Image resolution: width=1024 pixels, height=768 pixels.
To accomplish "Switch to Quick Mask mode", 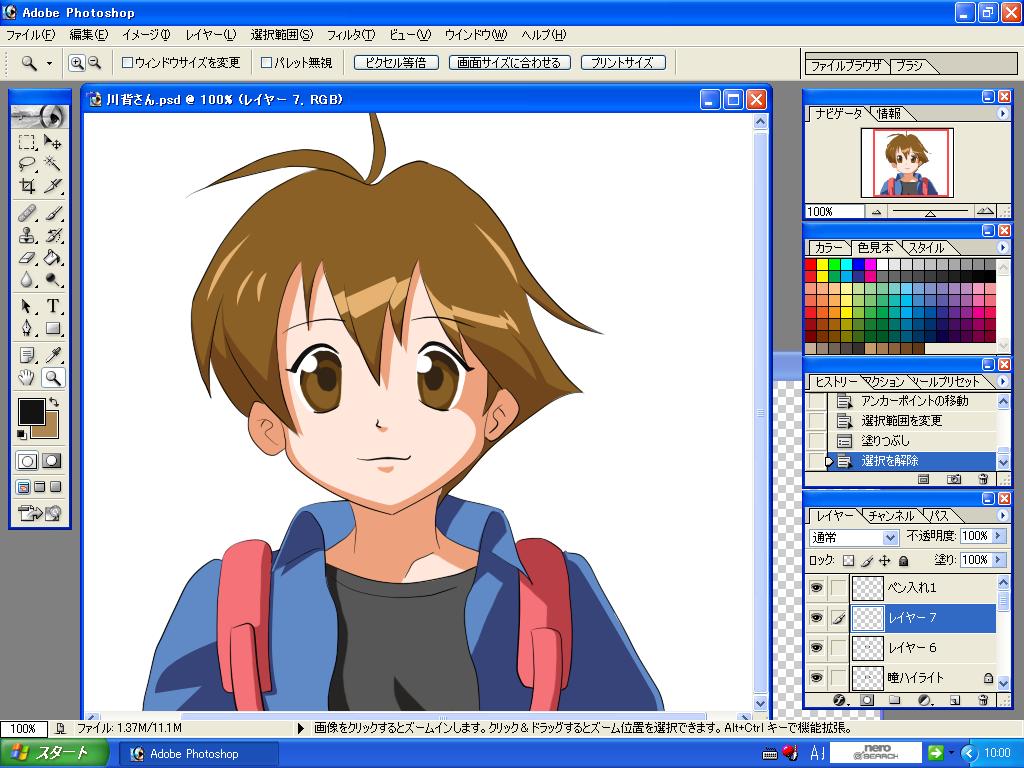I will (x=52, y=461).
